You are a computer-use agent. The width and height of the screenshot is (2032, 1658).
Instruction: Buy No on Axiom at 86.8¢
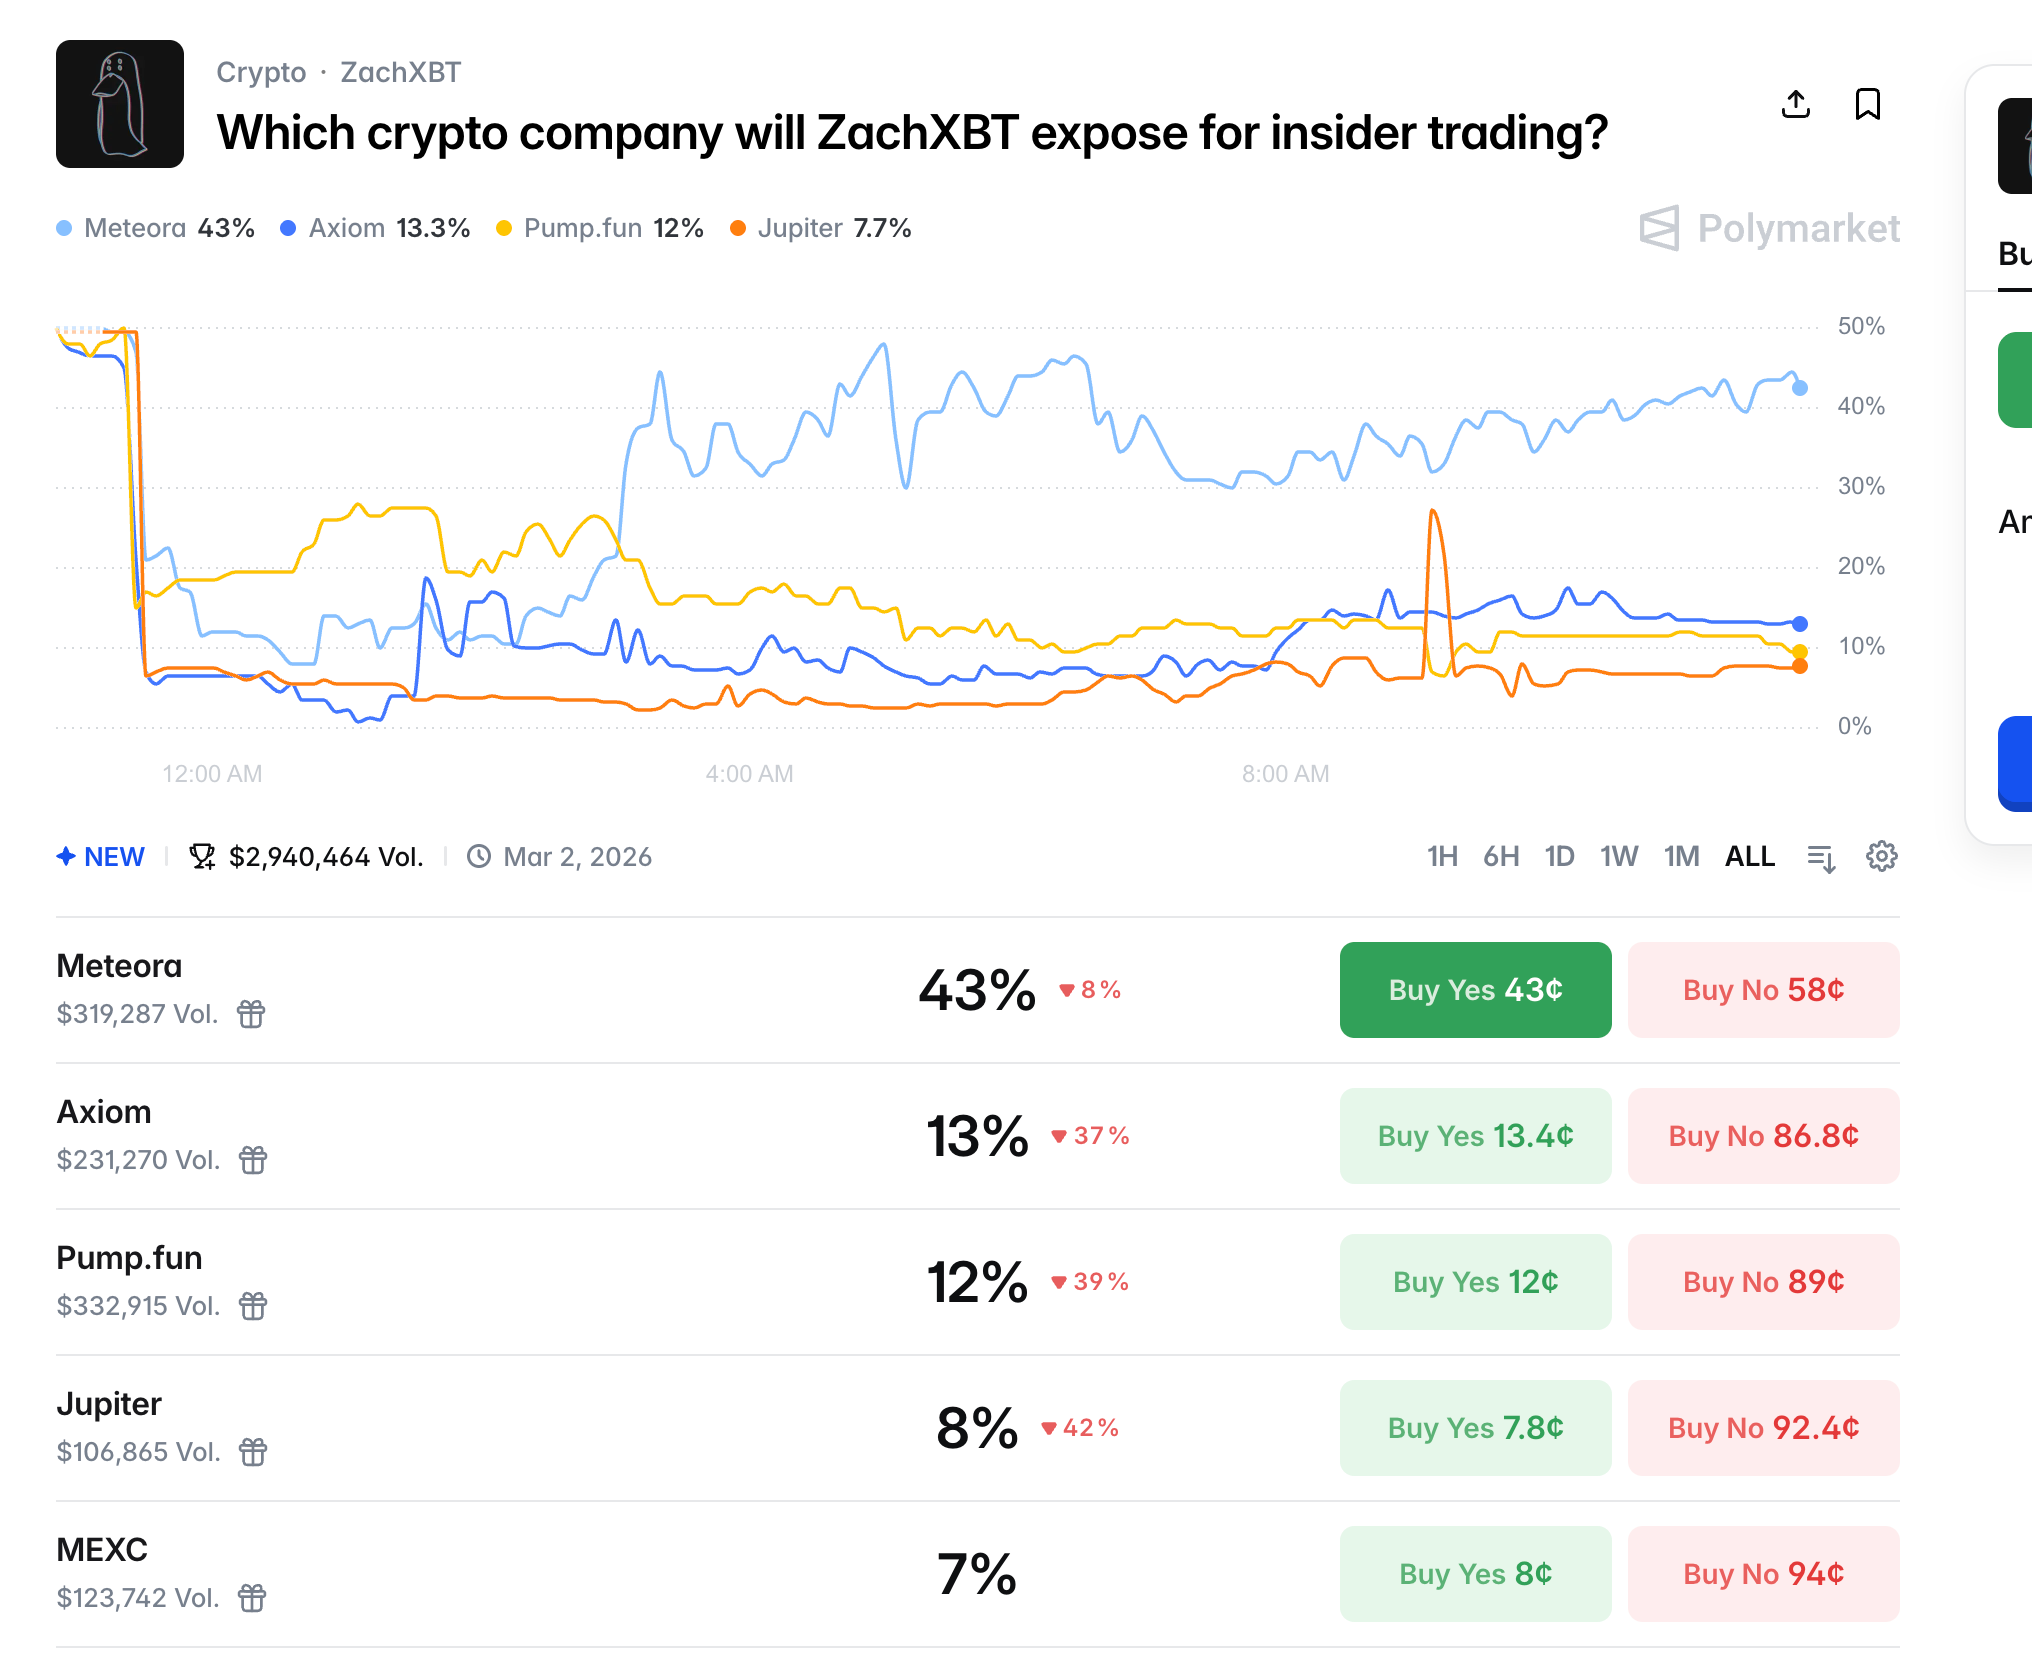[1763, 1136]
